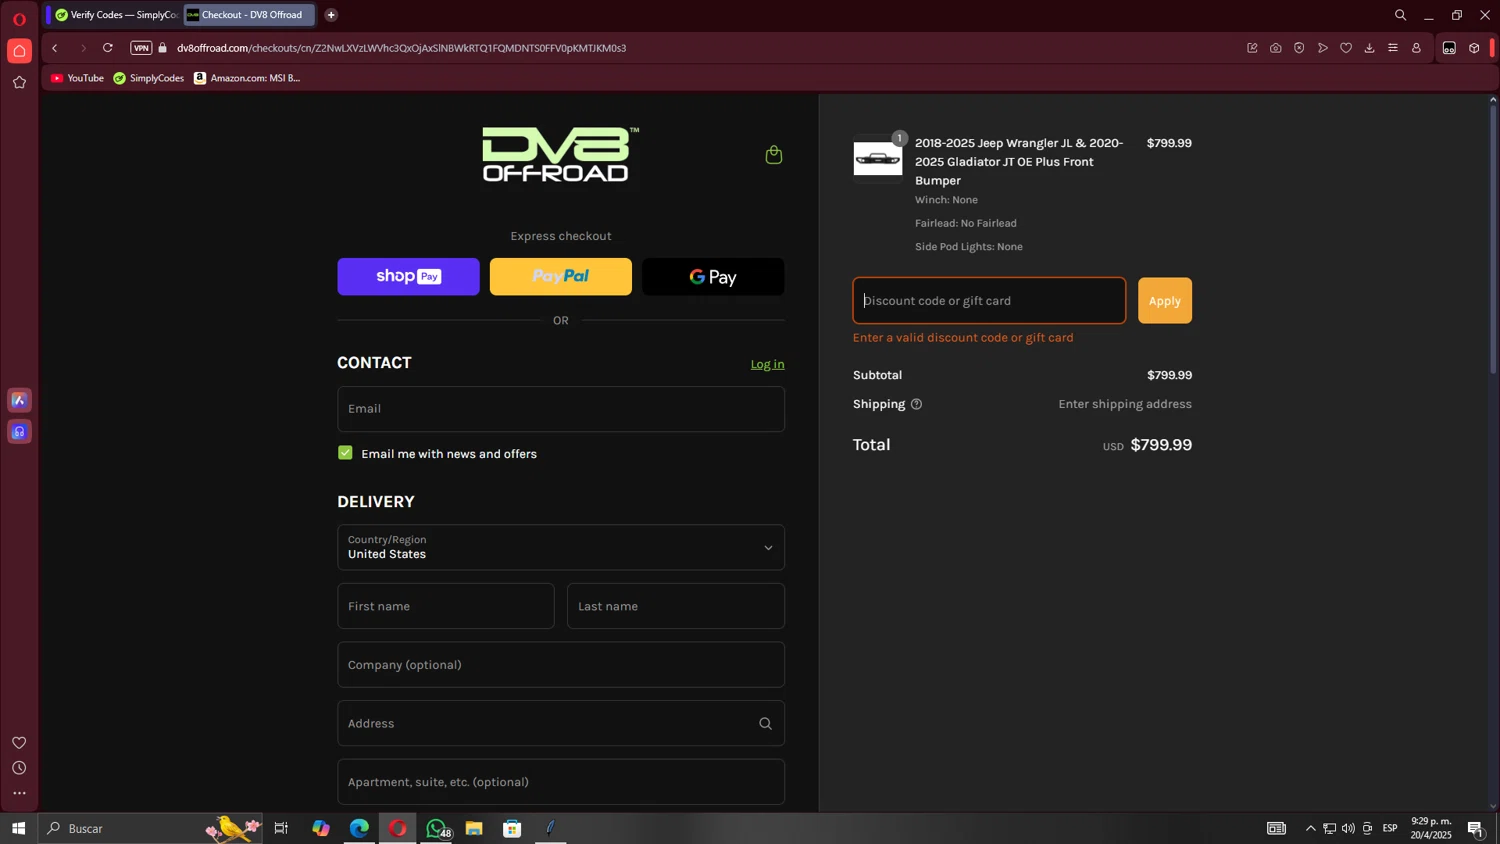Add the page to bookmarks with the heart

click(1346, 48)
